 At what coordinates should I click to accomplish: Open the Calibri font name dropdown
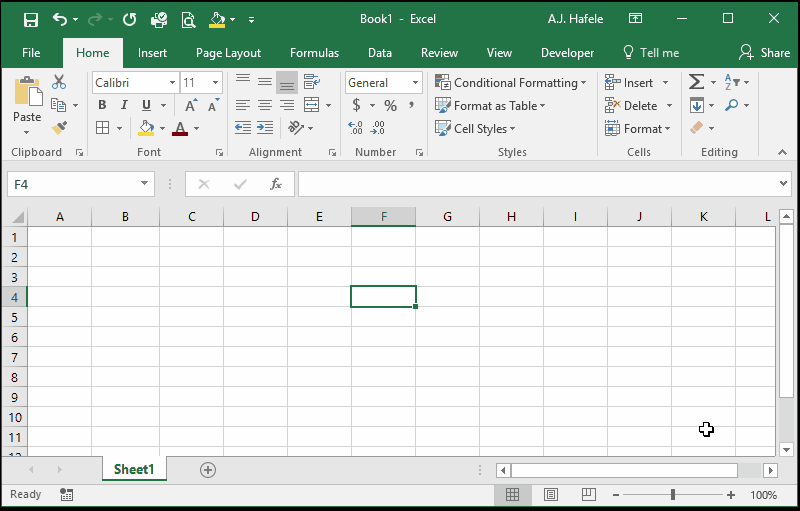click(172, 83)
